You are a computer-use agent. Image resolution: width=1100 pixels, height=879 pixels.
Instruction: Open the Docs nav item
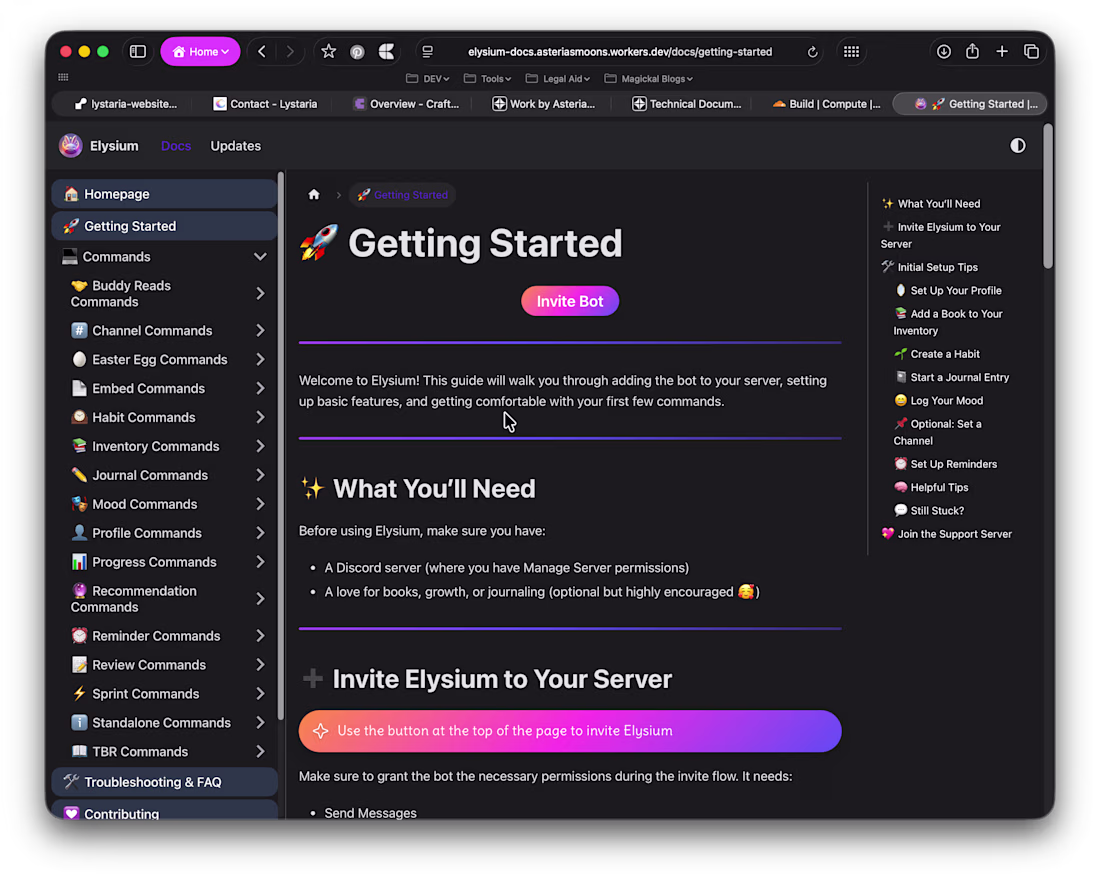pos(176,146)
